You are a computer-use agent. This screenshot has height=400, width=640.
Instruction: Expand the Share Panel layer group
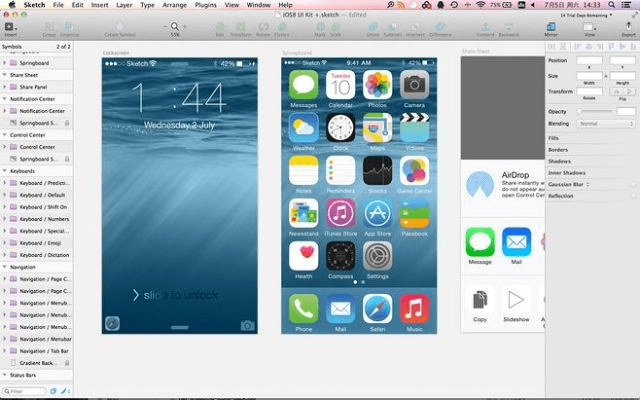(4, 87)
